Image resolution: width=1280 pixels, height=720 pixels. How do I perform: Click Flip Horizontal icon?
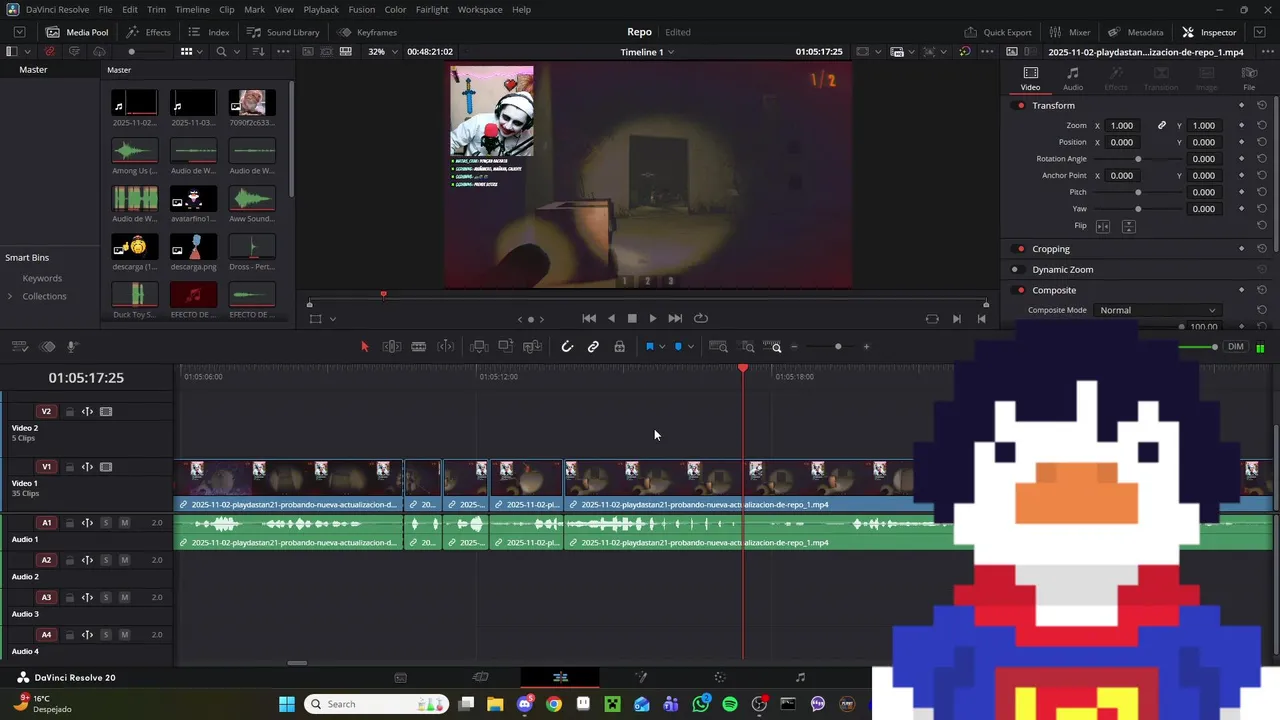[x=1103, y=226]
